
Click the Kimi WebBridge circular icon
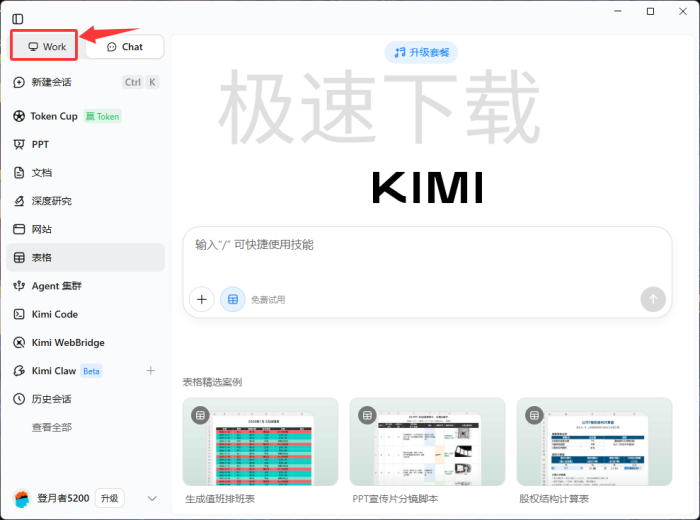19,342
